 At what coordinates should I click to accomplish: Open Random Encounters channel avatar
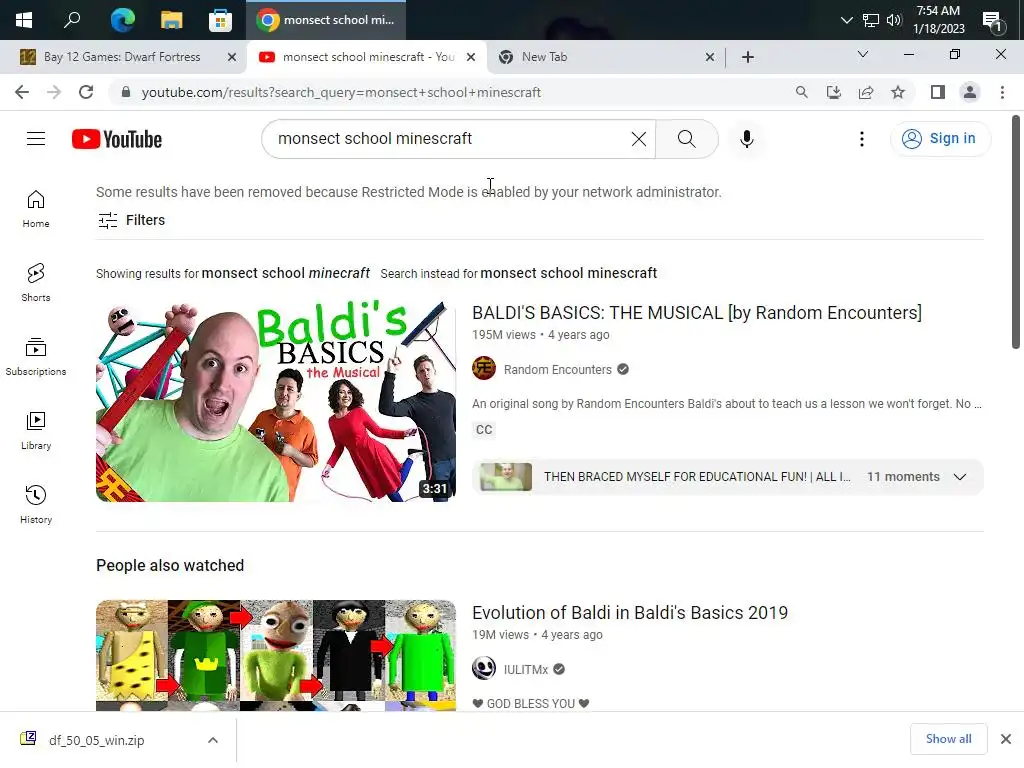pyautogui.click(x=484, y=368)
